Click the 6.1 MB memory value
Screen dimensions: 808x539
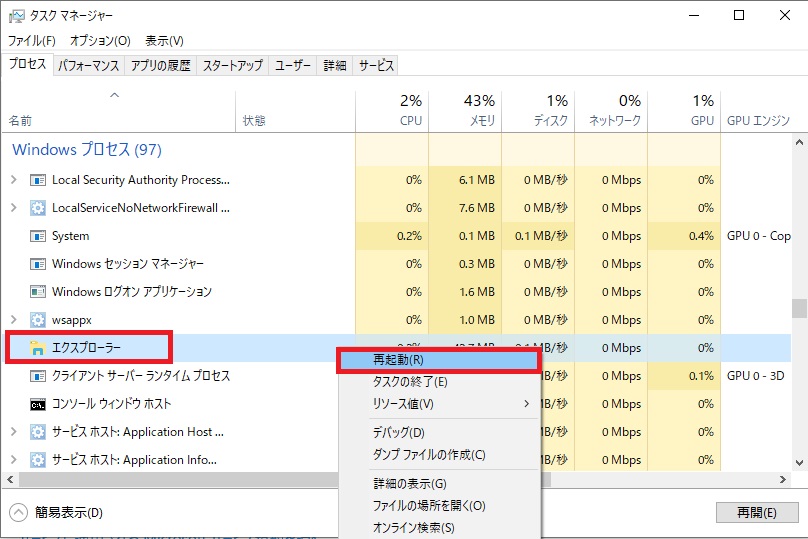477,180
